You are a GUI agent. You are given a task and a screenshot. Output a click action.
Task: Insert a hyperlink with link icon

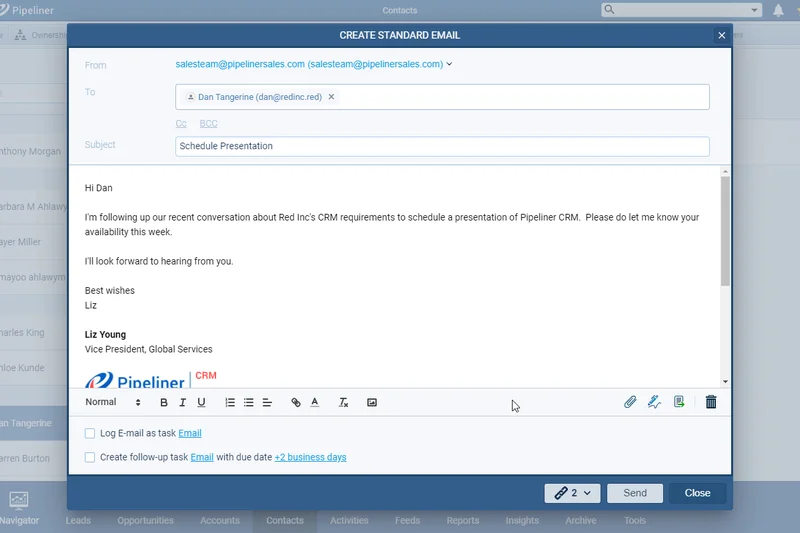[296, 402]
